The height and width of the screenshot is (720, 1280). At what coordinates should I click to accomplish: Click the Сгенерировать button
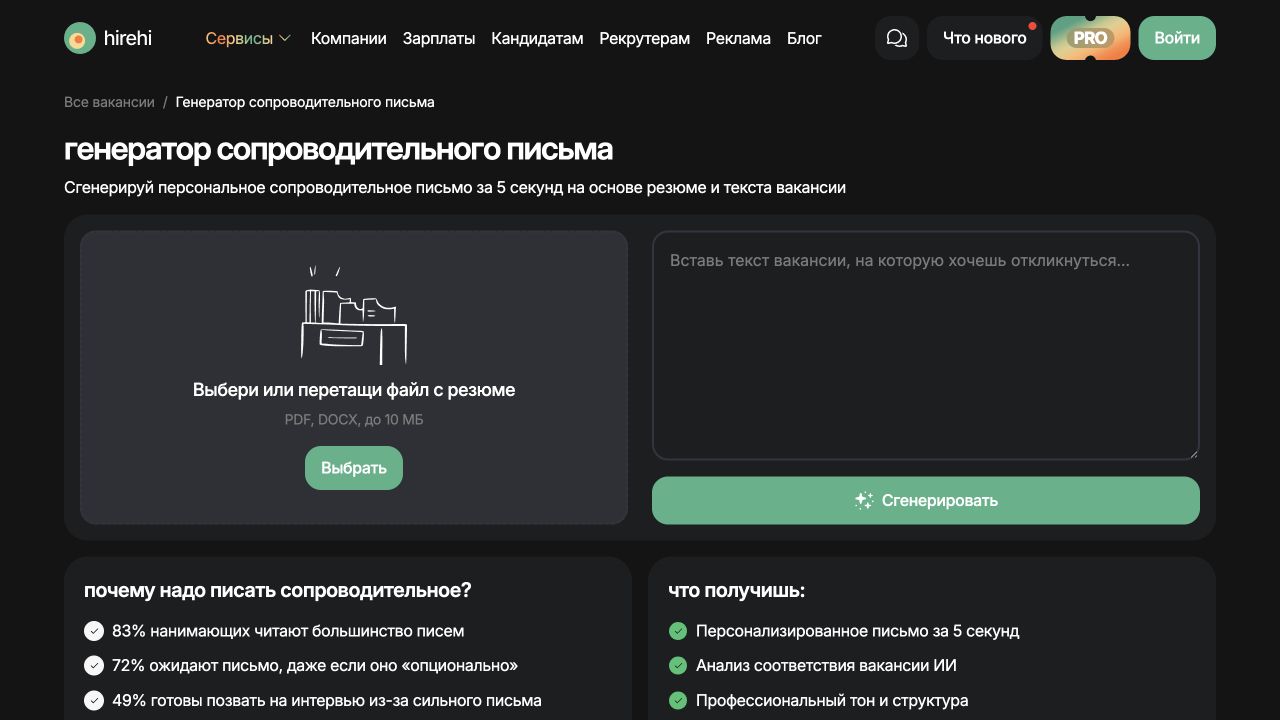point(926,500)
